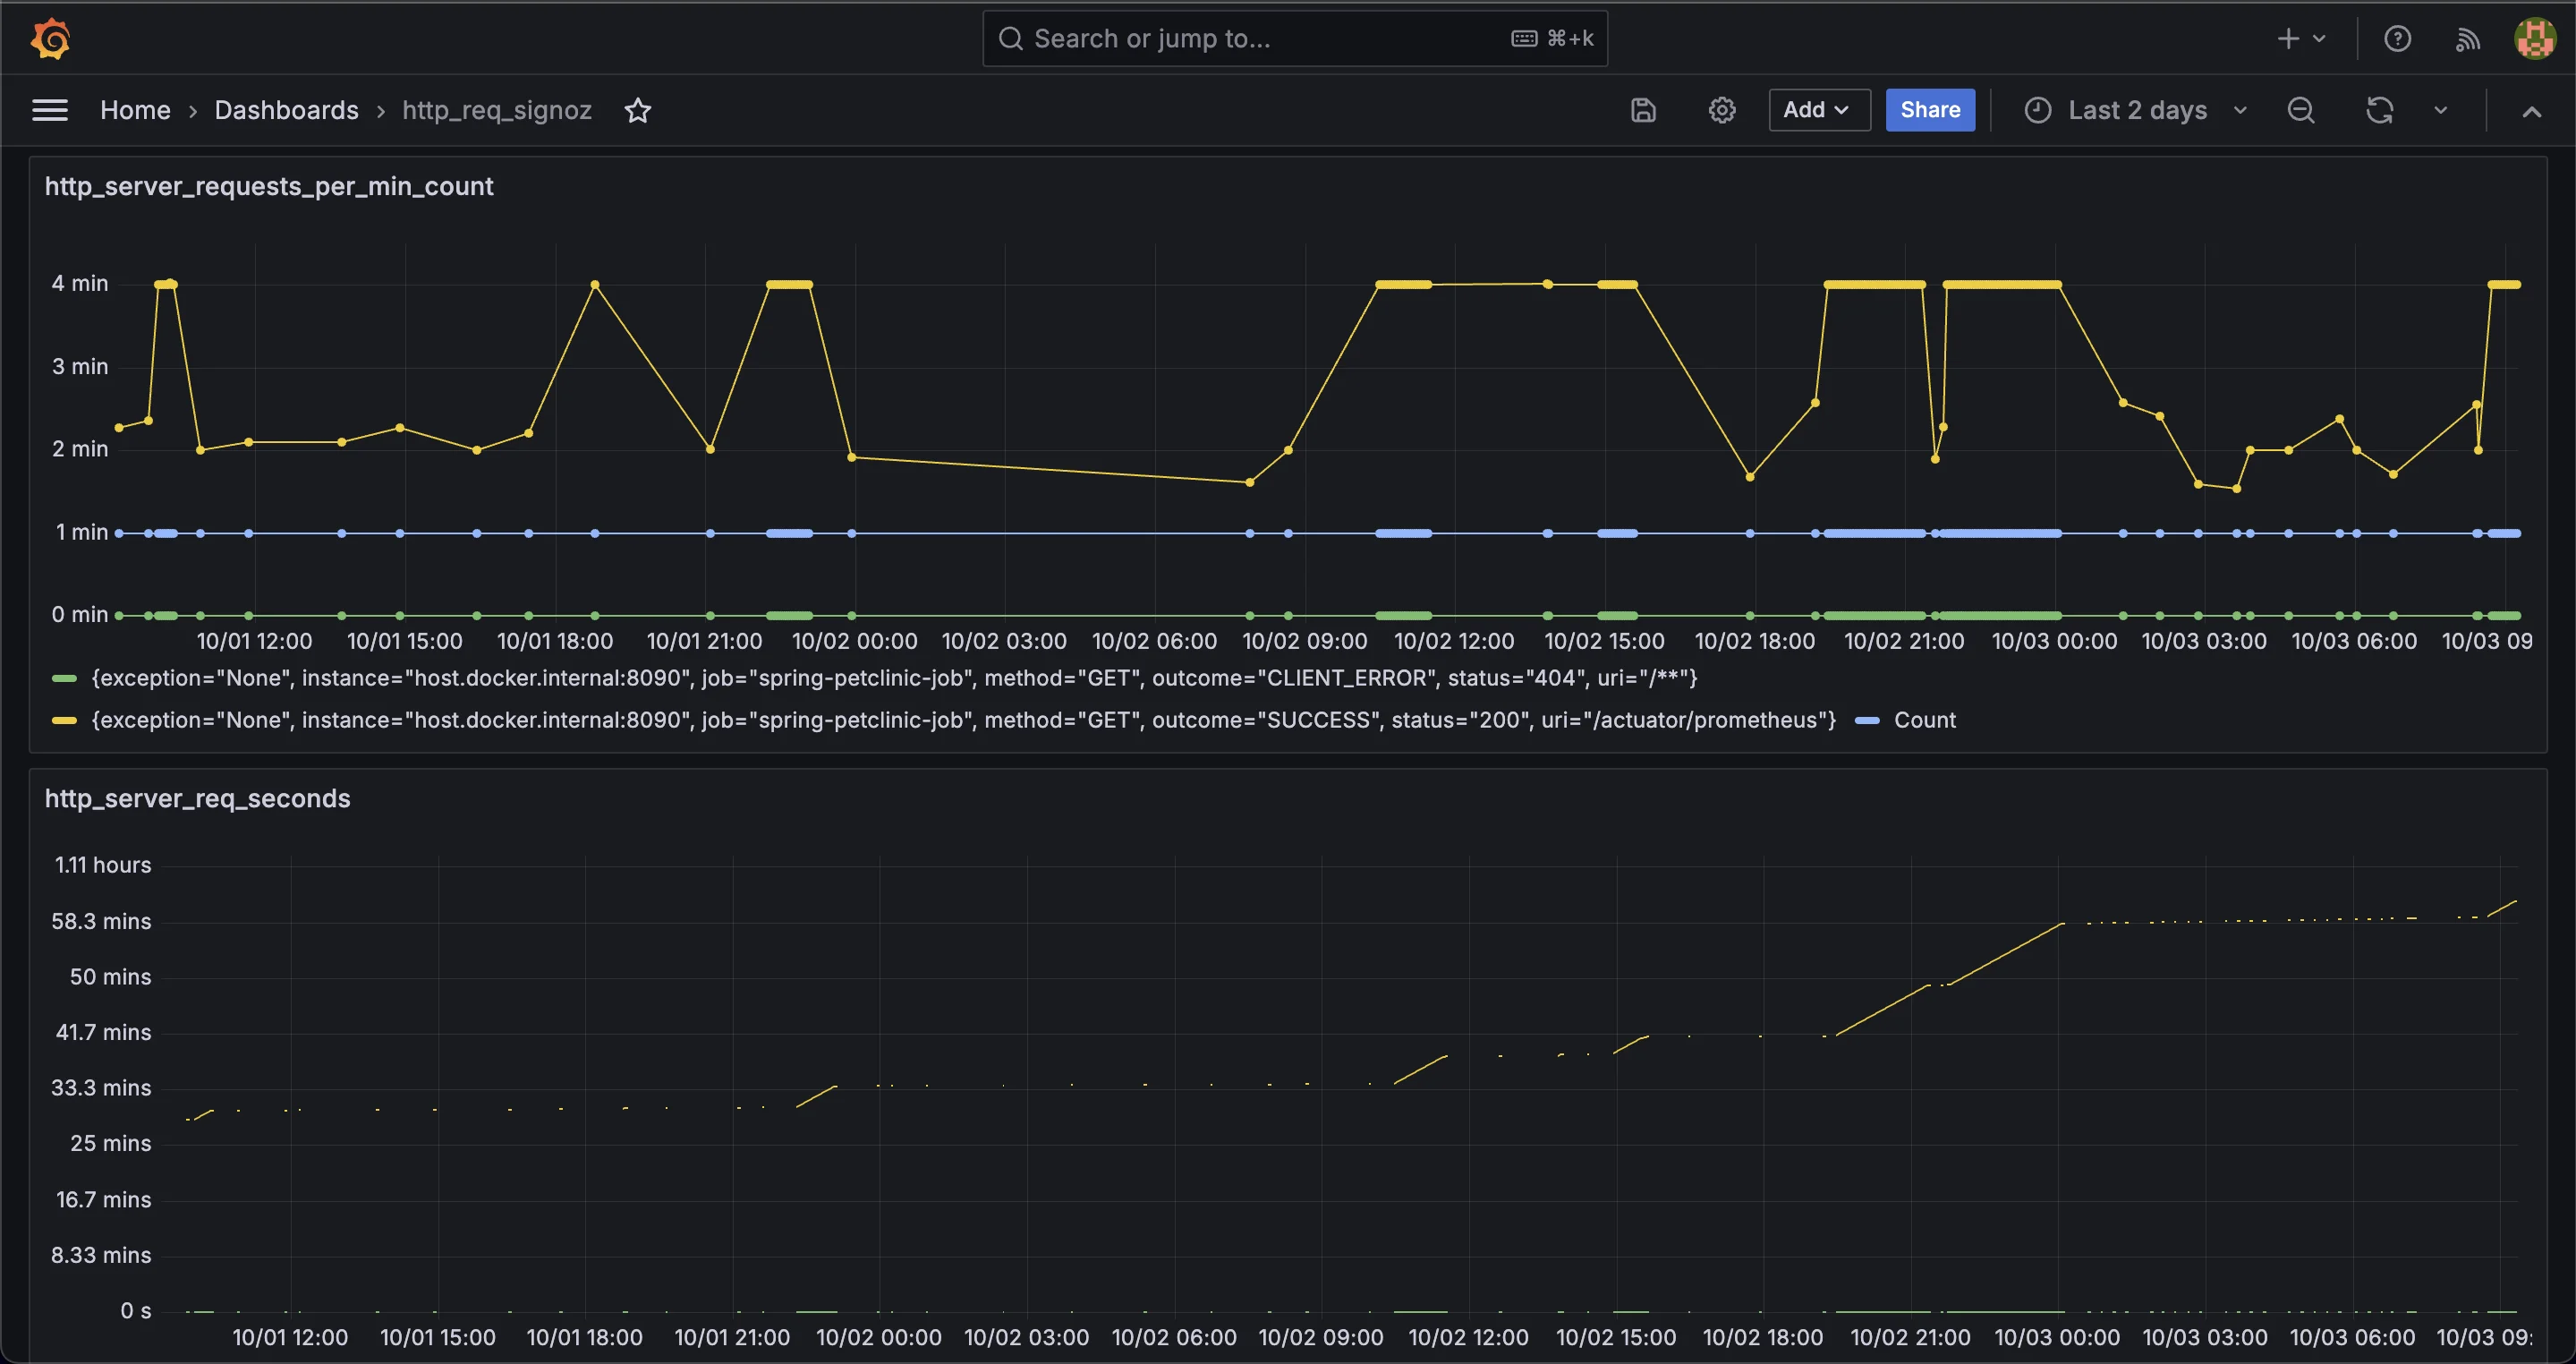Open Dashboards breadcrumb link
This screenshot has height=1364, width=2576.
pyautogui.click(x=286, y=110)
